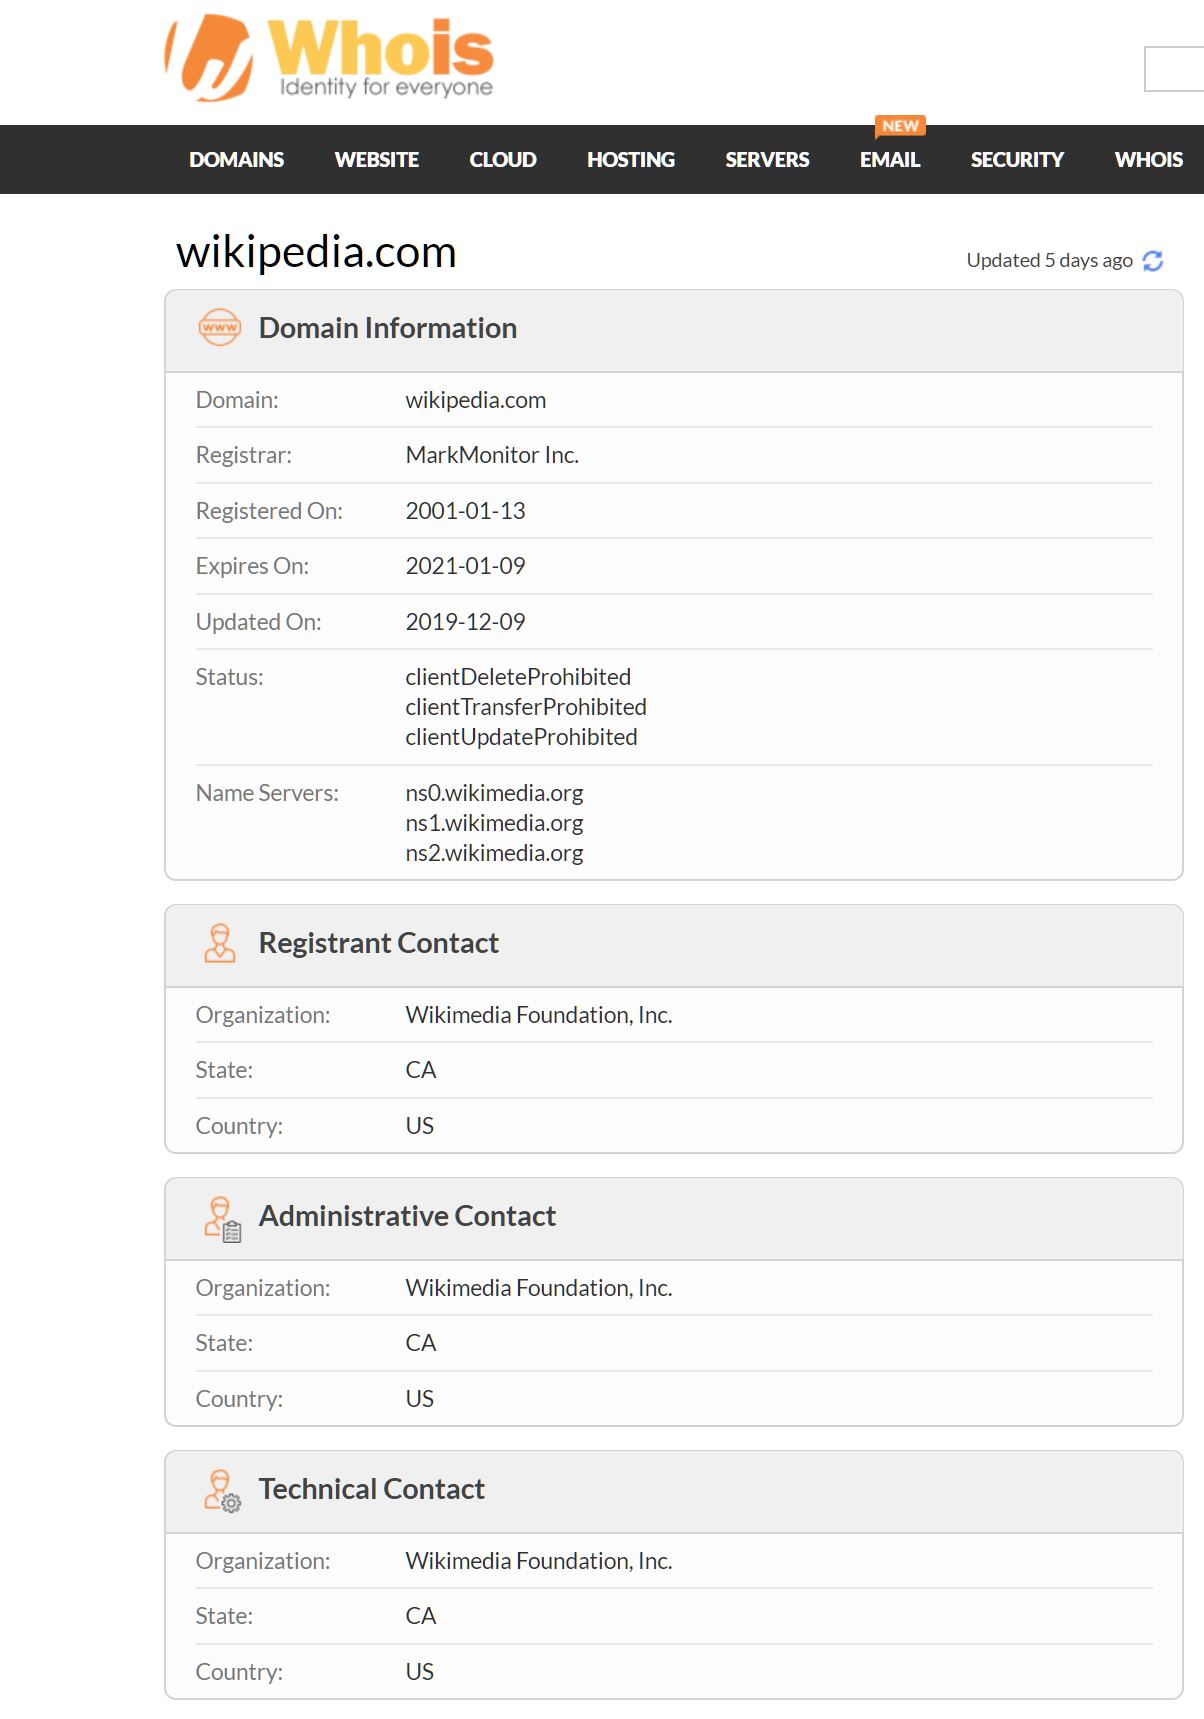Click the NEW badge above Email
Screen dimensions: 1204x1719
pyautogui.click(x=900, y=126)
